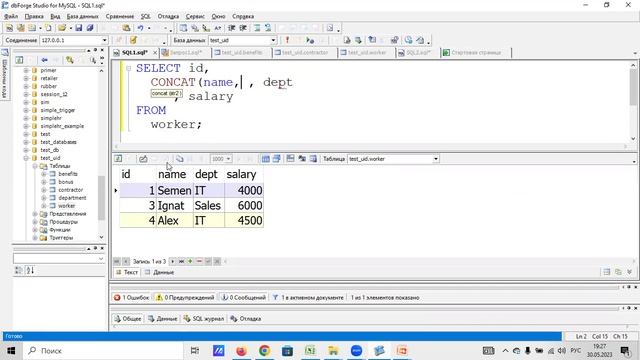Expand the Представления tree node
This screenshot has height=360, width=640.
pos(35,214)
